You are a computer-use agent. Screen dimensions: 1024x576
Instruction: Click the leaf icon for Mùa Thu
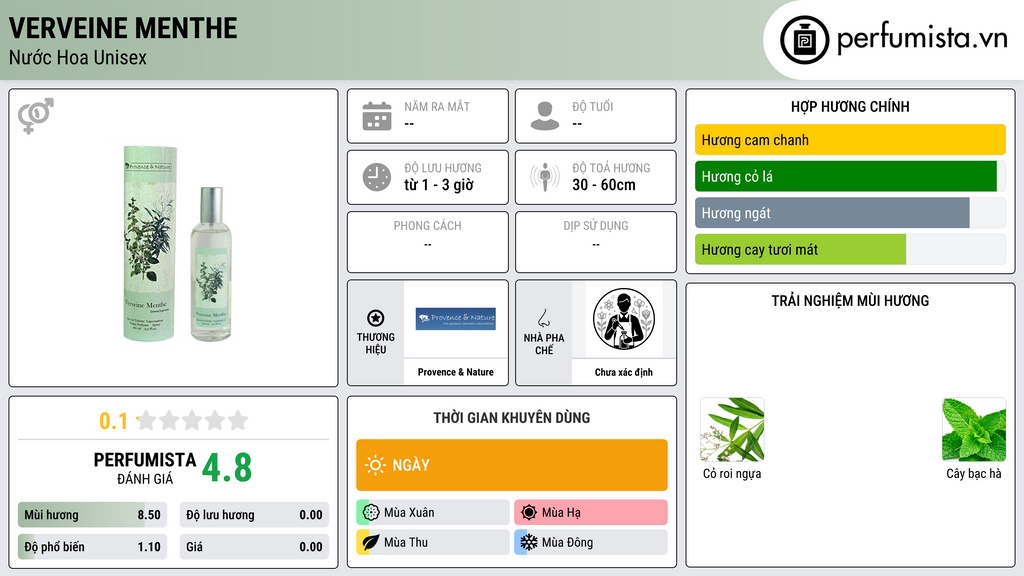tap(371, 542)
